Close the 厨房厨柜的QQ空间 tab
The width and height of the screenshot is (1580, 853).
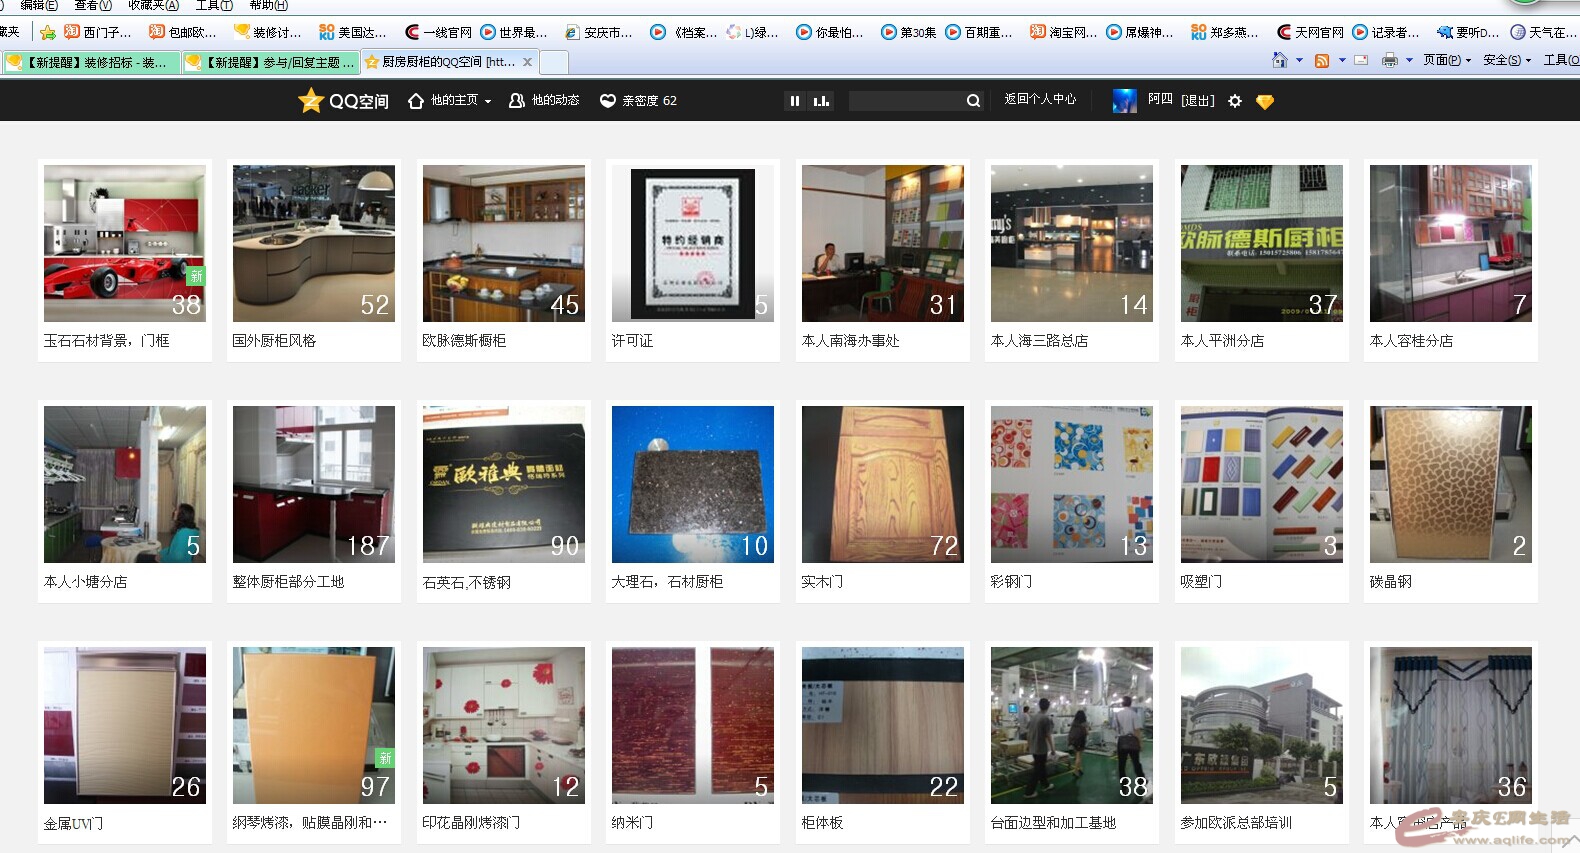coord(527,62)
